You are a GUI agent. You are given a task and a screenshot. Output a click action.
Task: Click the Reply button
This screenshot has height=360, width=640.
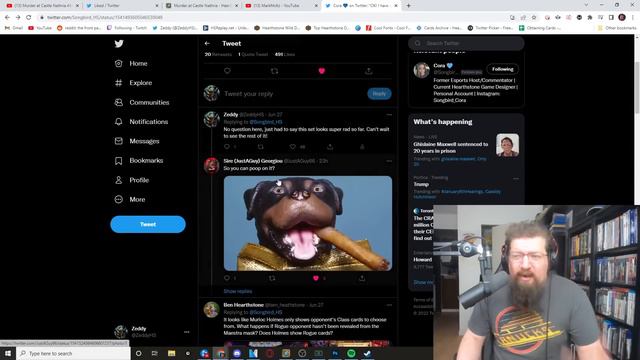[379, 94]
